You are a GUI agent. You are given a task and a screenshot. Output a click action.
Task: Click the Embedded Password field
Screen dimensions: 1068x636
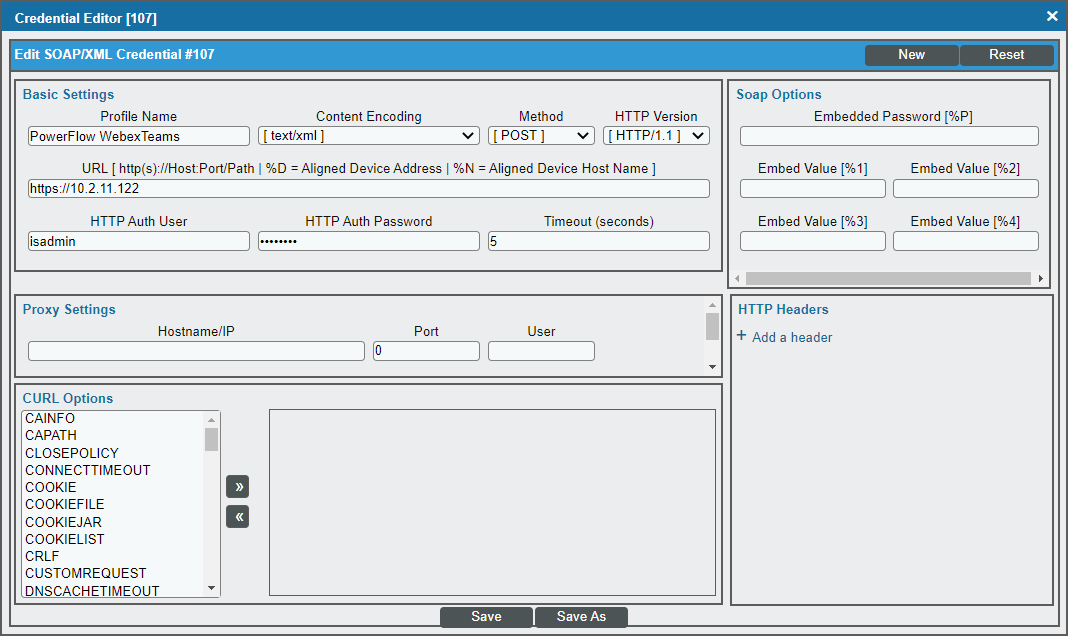888,136
